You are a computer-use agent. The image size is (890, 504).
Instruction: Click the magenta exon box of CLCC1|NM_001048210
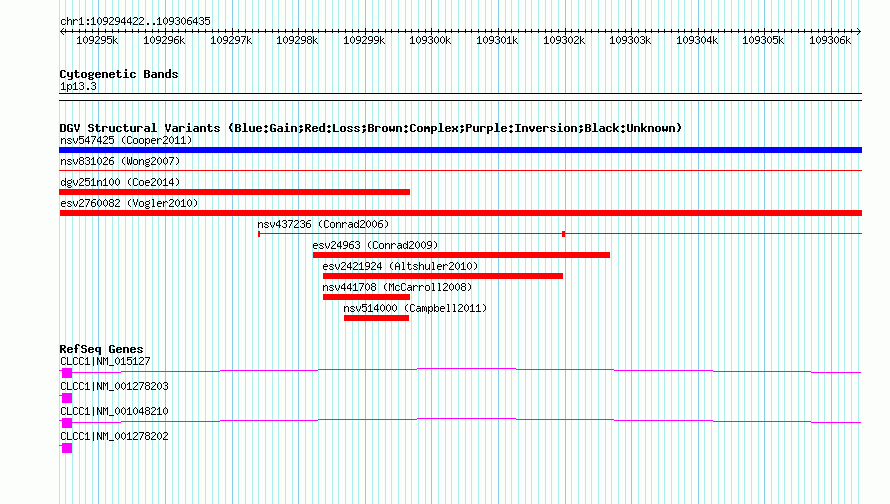coord(67,423)
